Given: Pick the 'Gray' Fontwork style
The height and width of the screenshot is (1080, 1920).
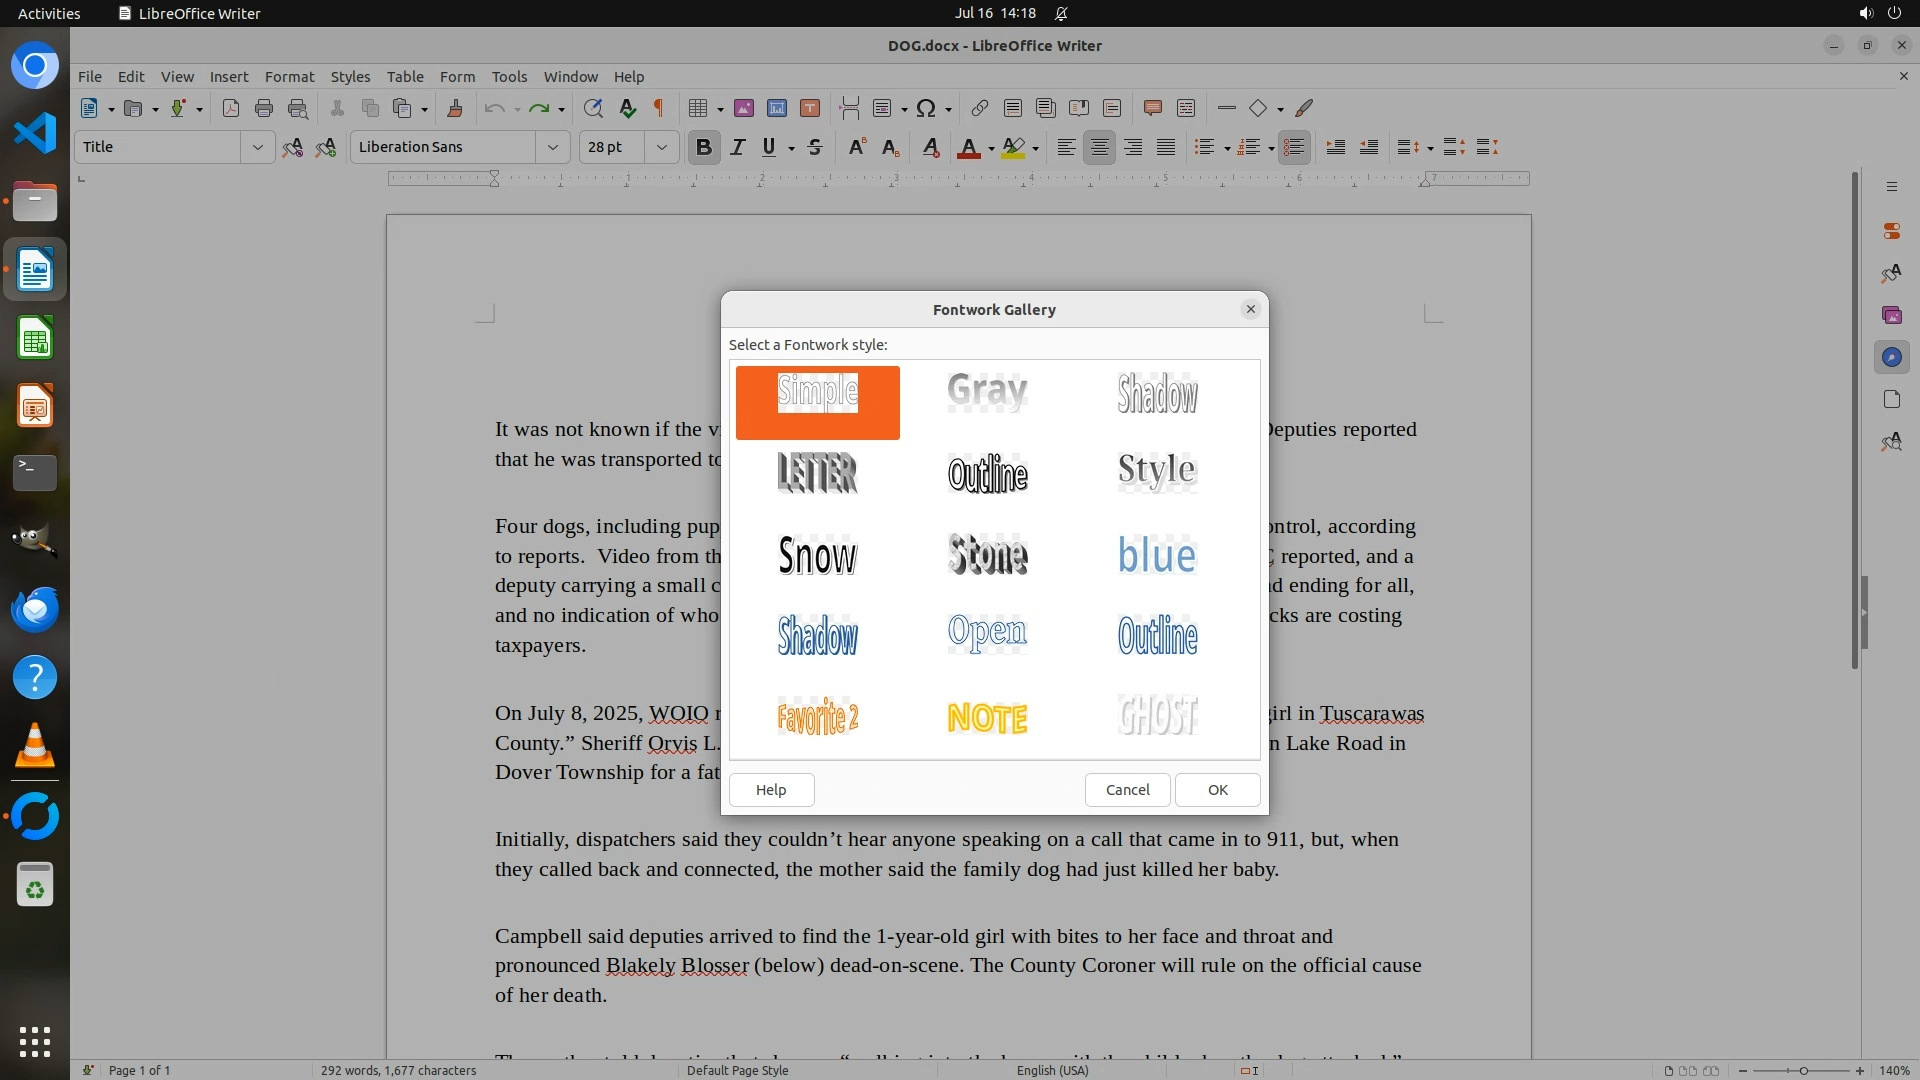Looking at the screenshot, I should click(x=987, y=392).
